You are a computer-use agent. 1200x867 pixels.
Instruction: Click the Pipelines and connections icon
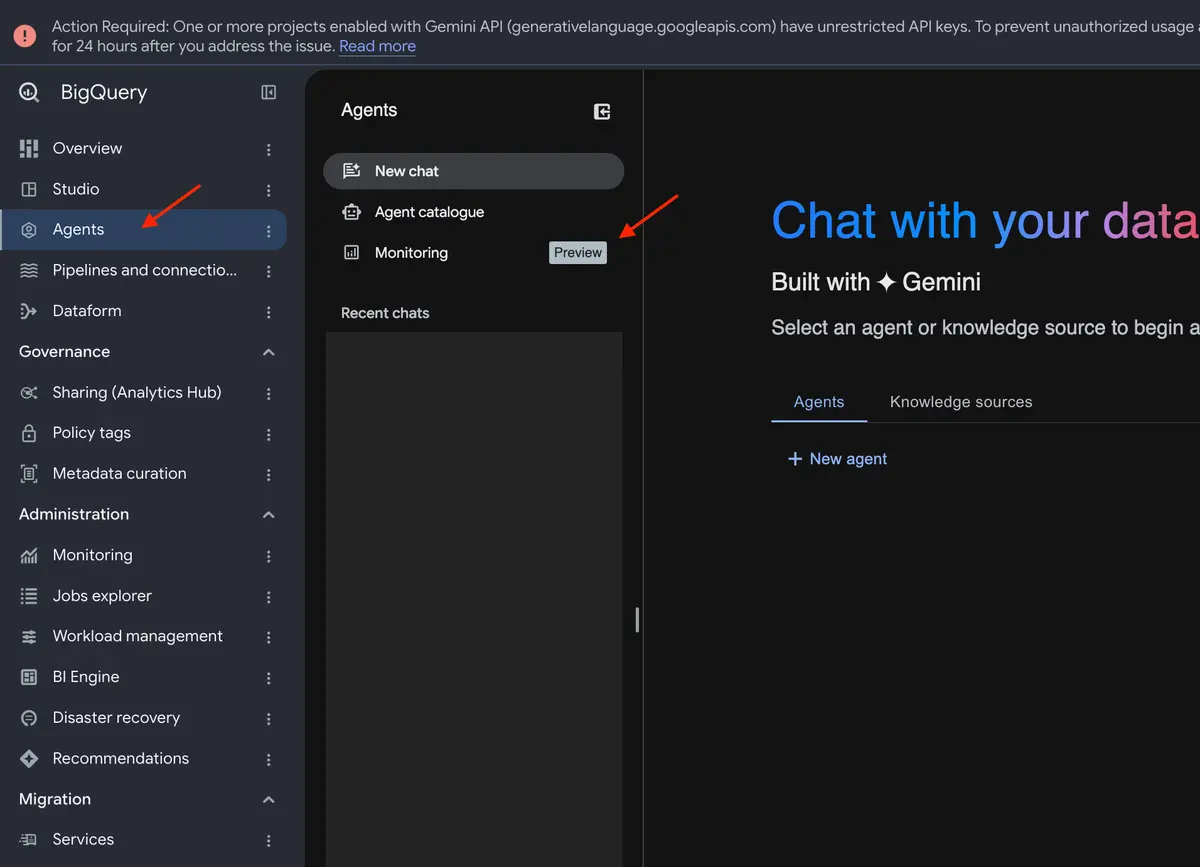tap(29, 270)
